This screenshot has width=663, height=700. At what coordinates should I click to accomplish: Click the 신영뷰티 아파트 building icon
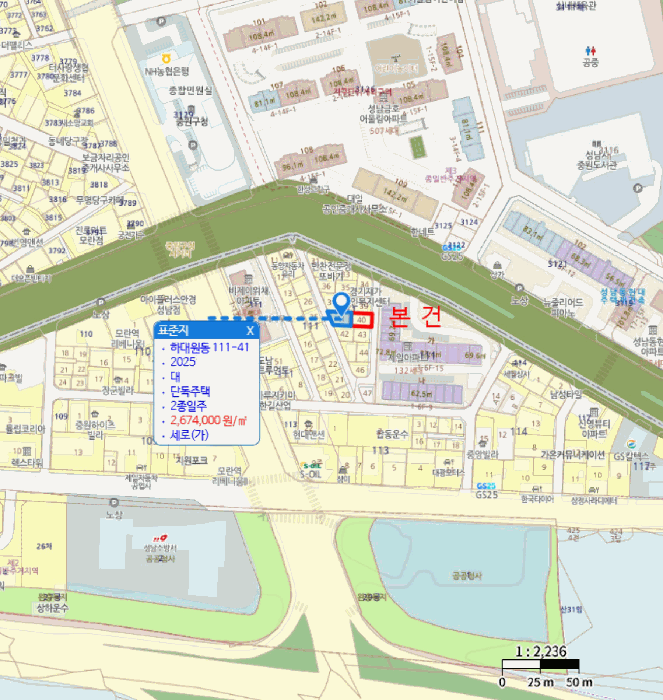point(593,412)
